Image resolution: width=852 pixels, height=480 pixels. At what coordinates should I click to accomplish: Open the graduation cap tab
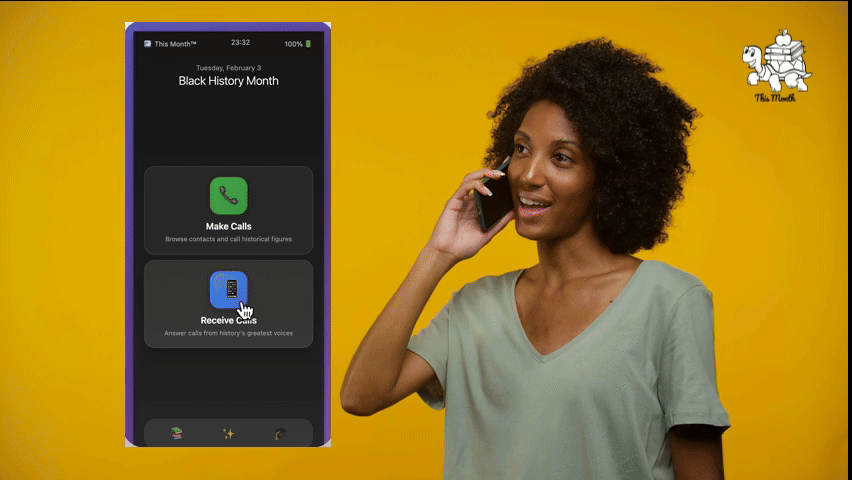pos(280,433)
